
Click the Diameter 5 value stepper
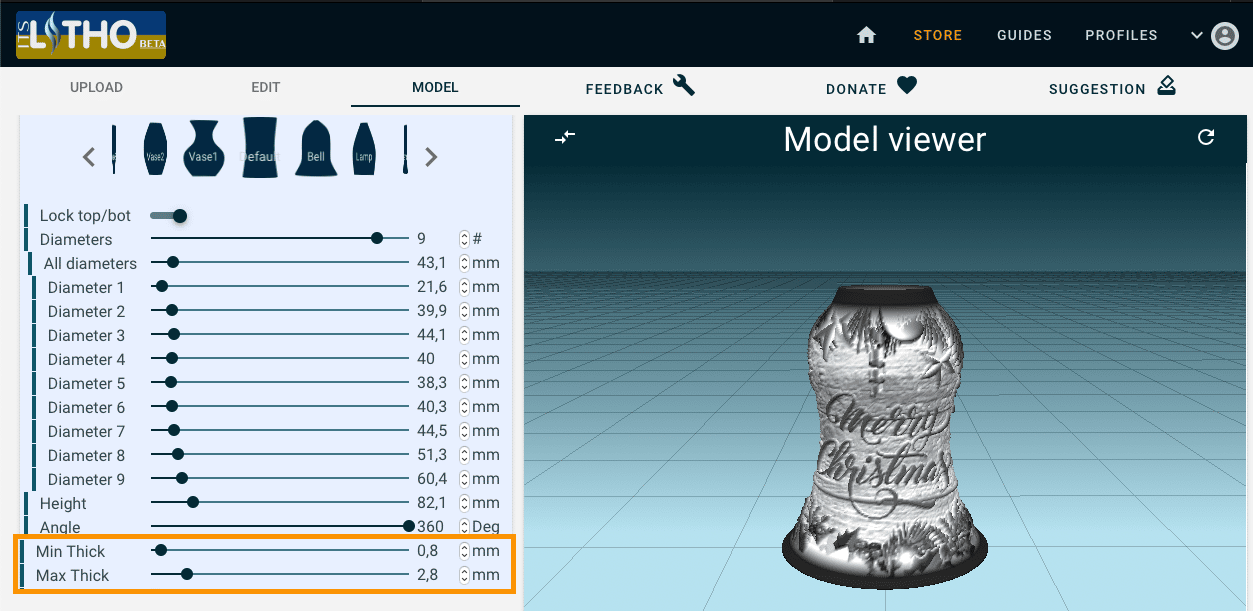[x=464, y=383]
